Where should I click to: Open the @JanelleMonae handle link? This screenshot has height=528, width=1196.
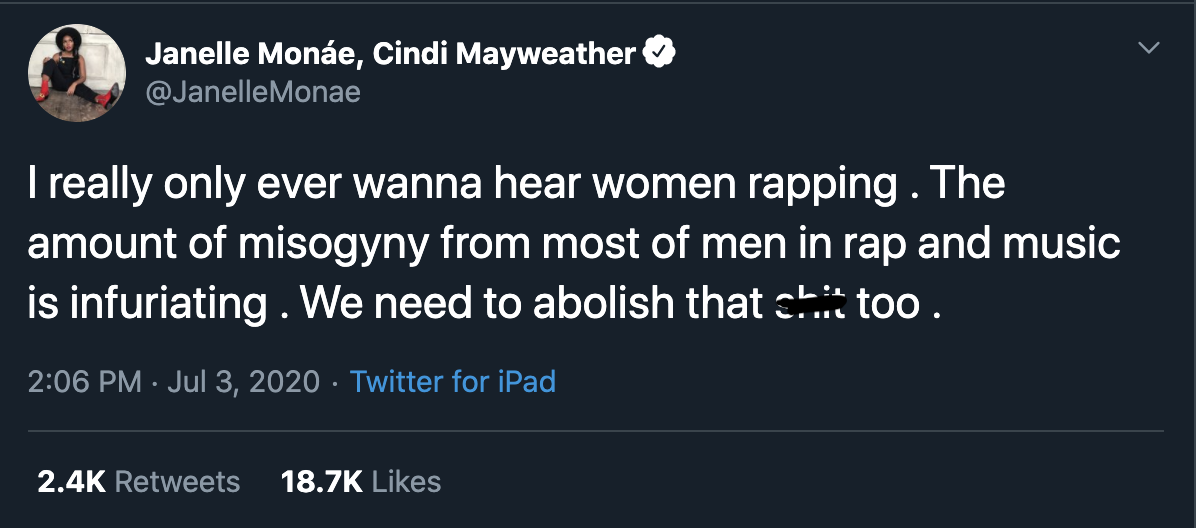pos(253,93)
